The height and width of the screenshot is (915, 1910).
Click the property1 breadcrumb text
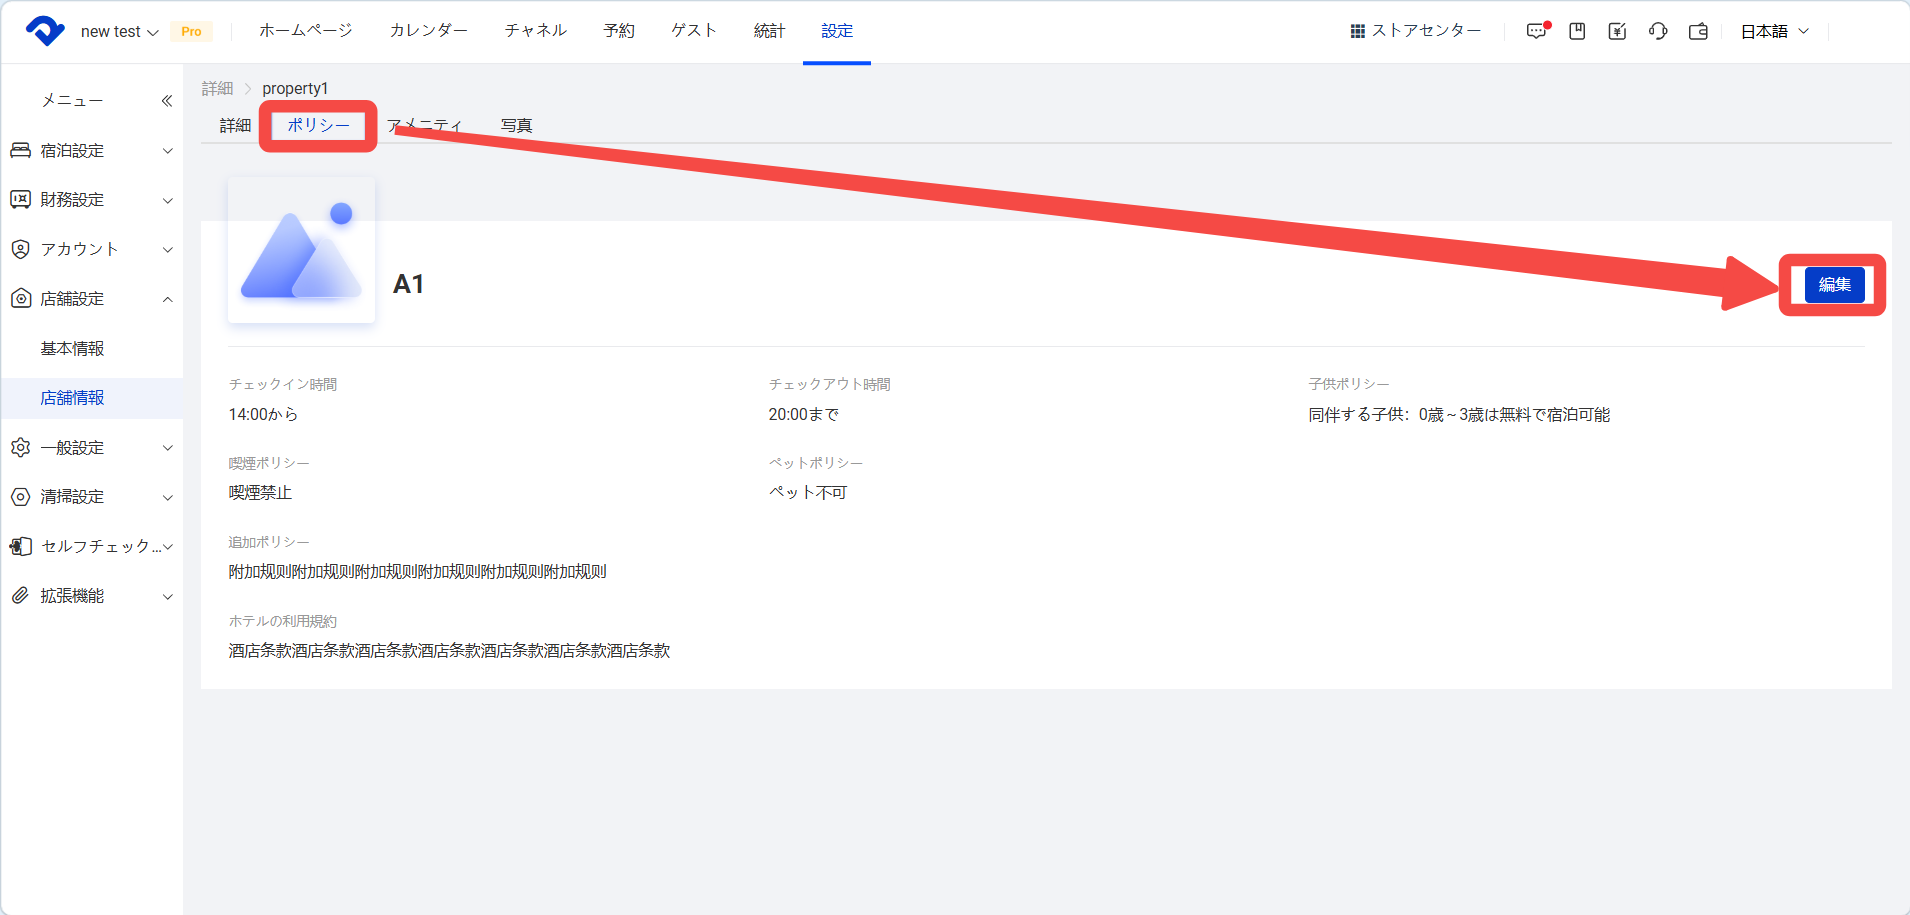295,88
